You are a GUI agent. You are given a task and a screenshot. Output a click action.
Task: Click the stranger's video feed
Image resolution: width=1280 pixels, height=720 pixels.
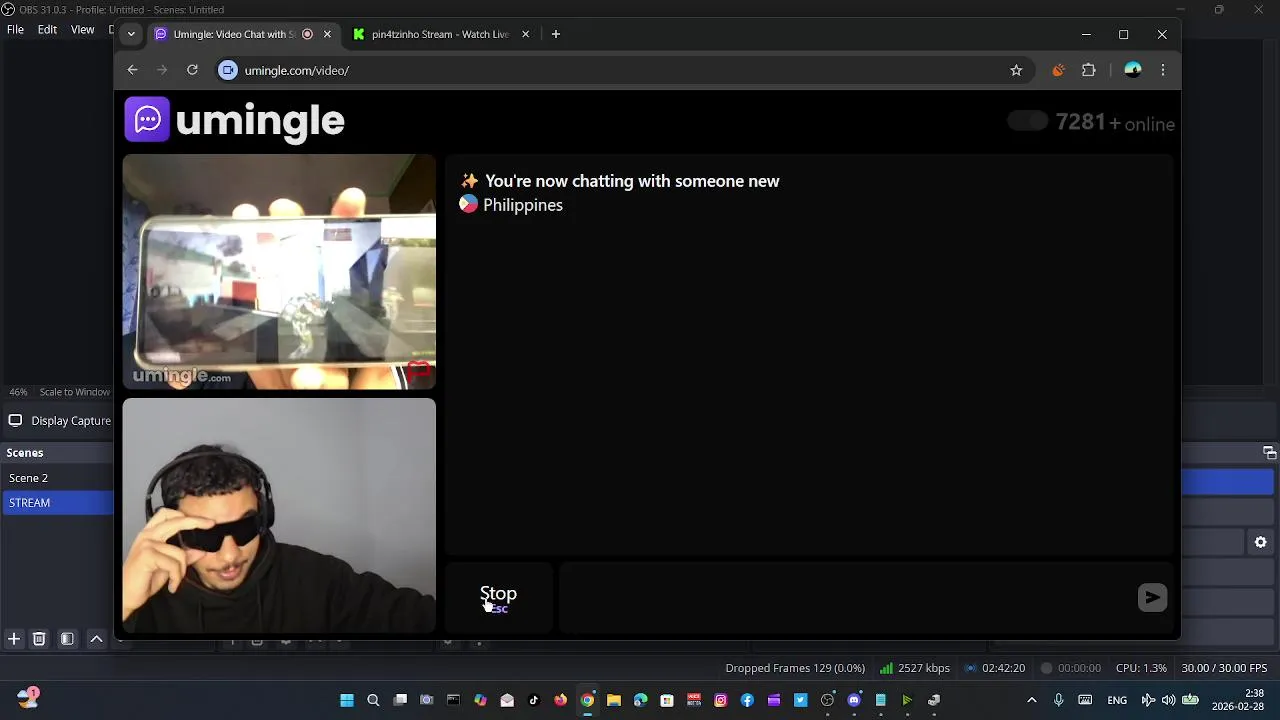[x=279, y=271]
